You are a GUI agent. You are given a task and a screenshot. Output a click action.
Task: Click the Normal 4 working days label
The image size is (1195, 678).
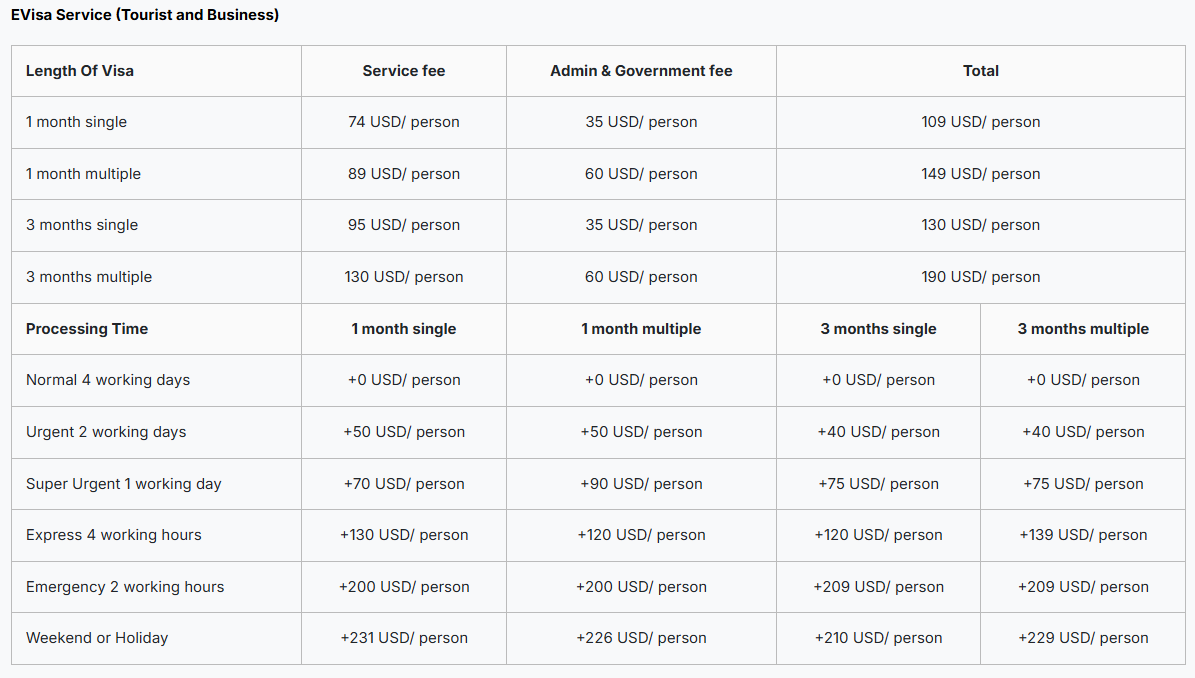coord(108,380)
